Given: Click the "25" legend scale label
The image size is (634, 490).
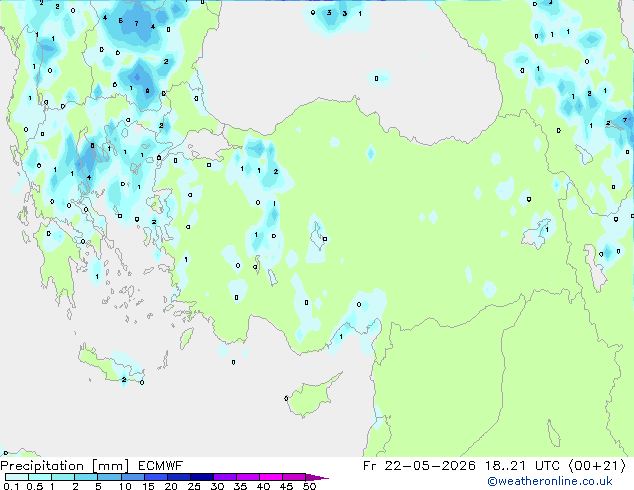Looking at the screenshot, I should (194, 486).
